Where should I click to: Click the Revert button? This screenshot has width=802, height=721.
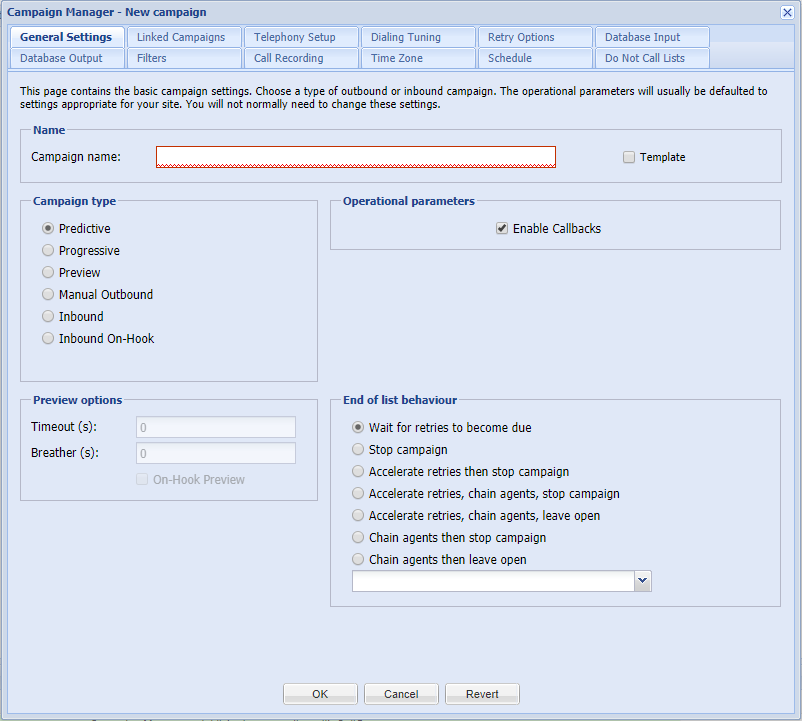coord(482,694)
